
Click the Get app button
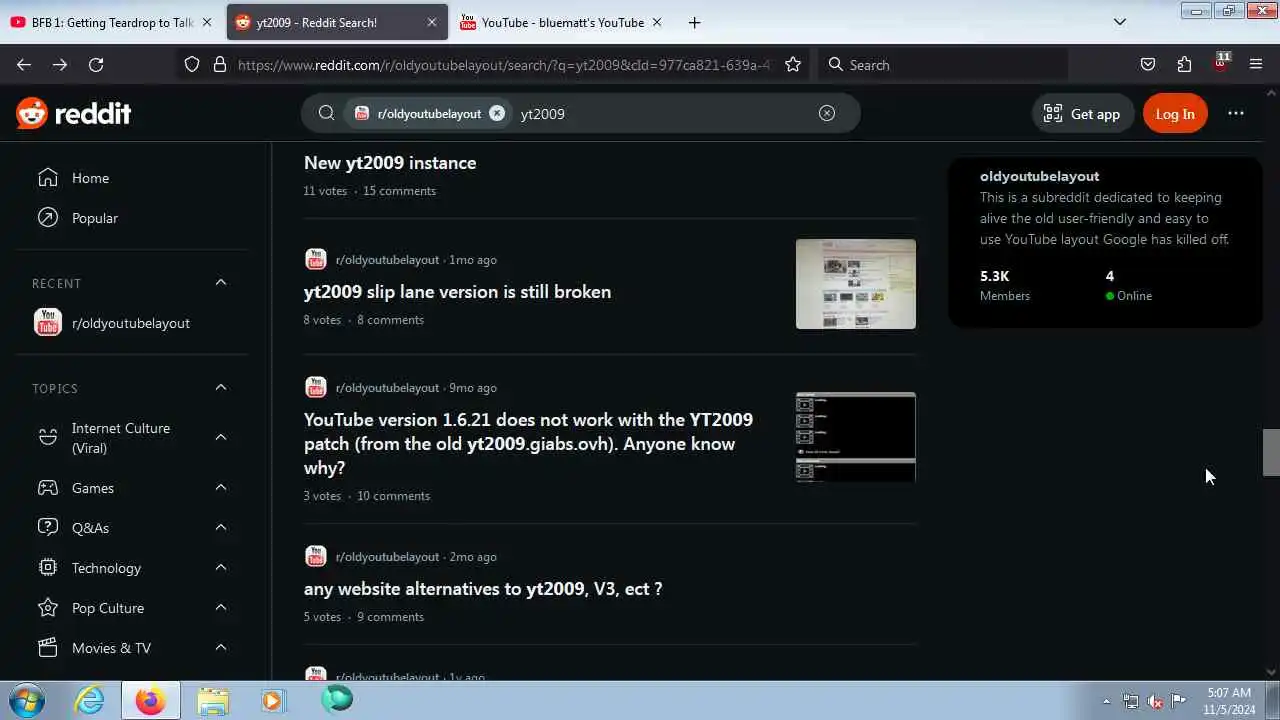click(1083, 114)
